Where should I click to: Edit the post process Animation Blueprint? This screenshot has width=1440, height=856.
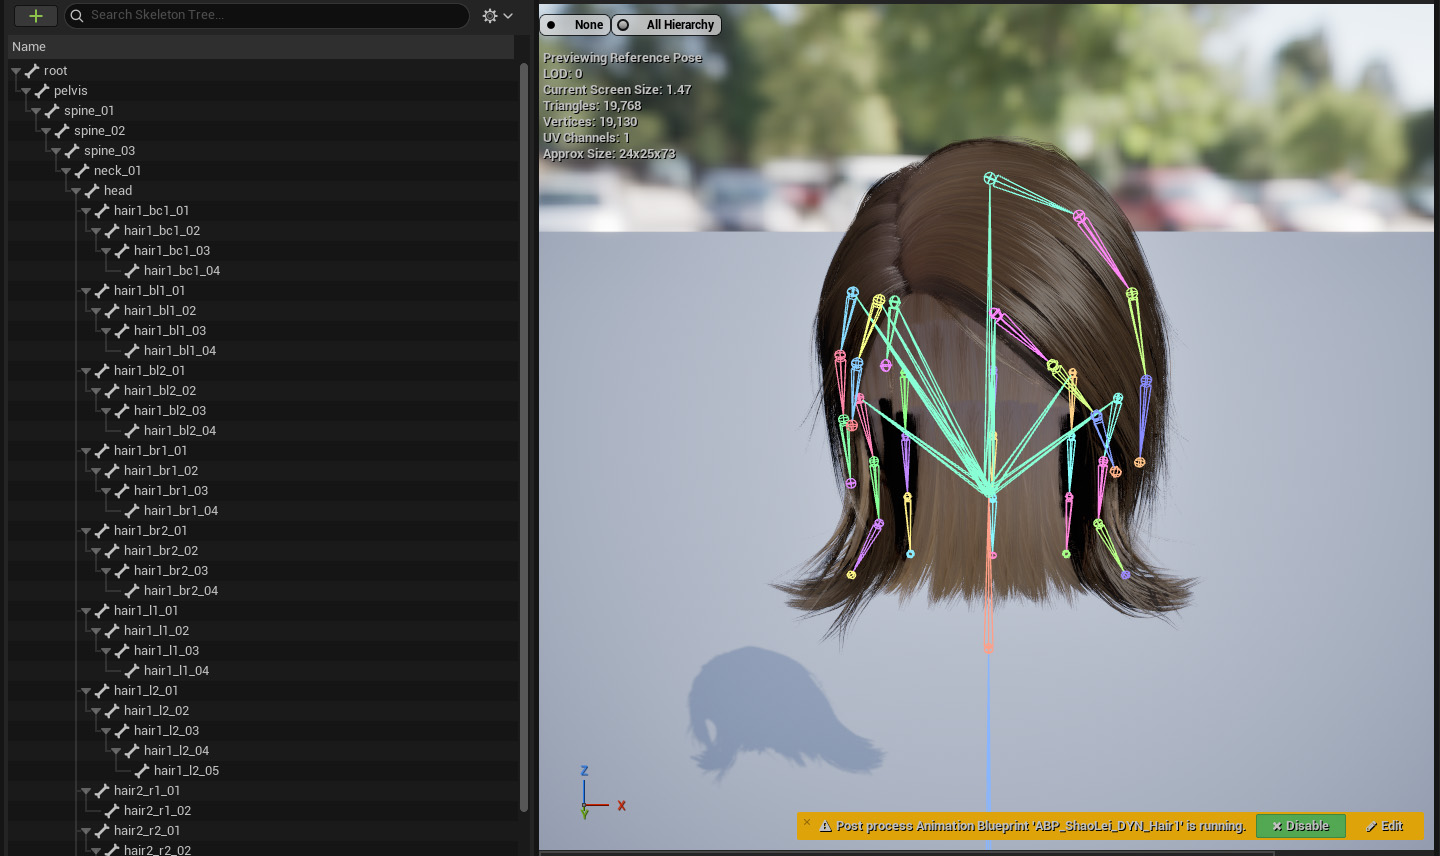[x=1384, y=826]
